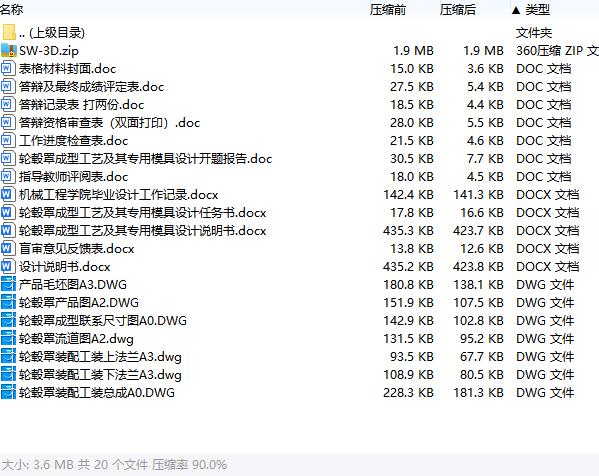This screenshot has height=476, width=599.
Task: Select file name 轮毂罩装配工装总成A0.DWG
Action: point(97,392)
